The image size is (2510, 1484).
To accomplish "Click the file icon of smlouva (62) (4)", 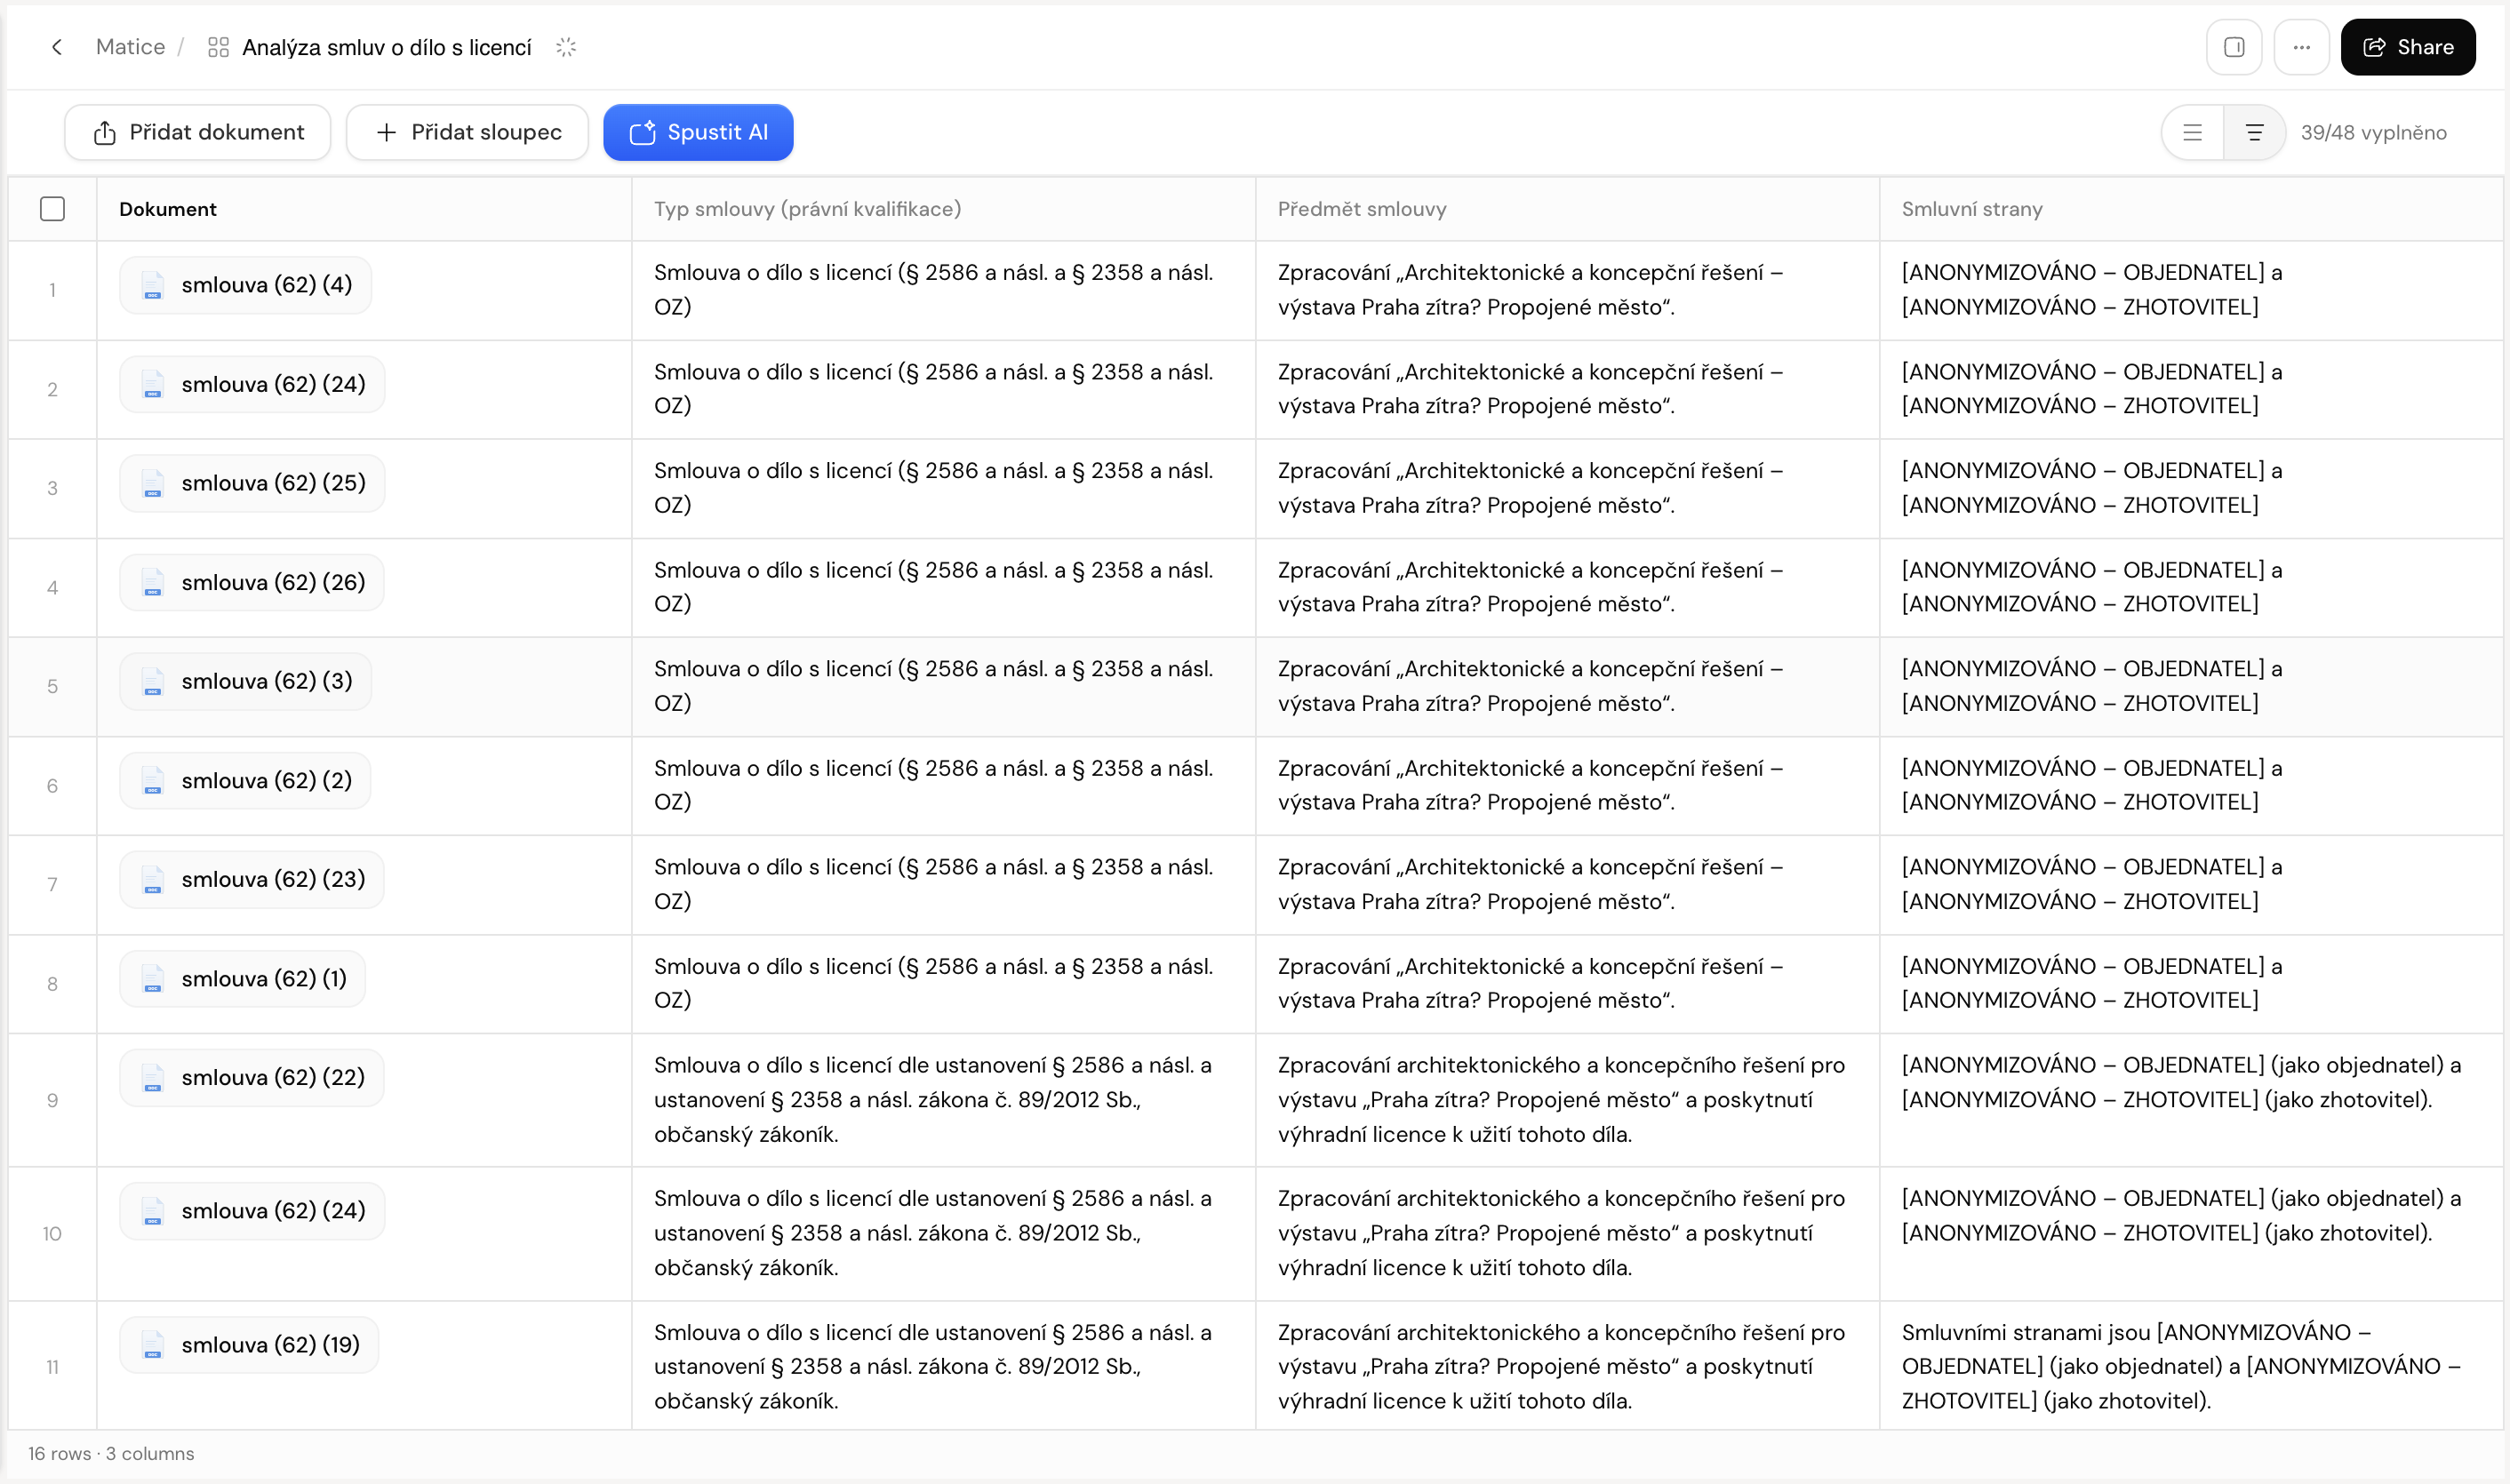I will tap(152, 285).
